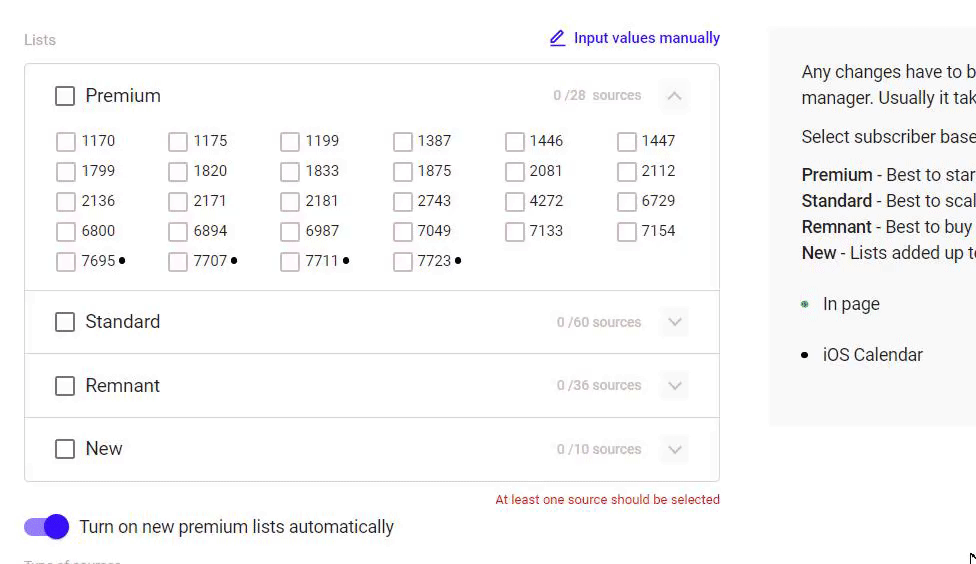Screen dimensions: 976x564
Task: Enable source 2136 checkbox
Action: point(65,201)
